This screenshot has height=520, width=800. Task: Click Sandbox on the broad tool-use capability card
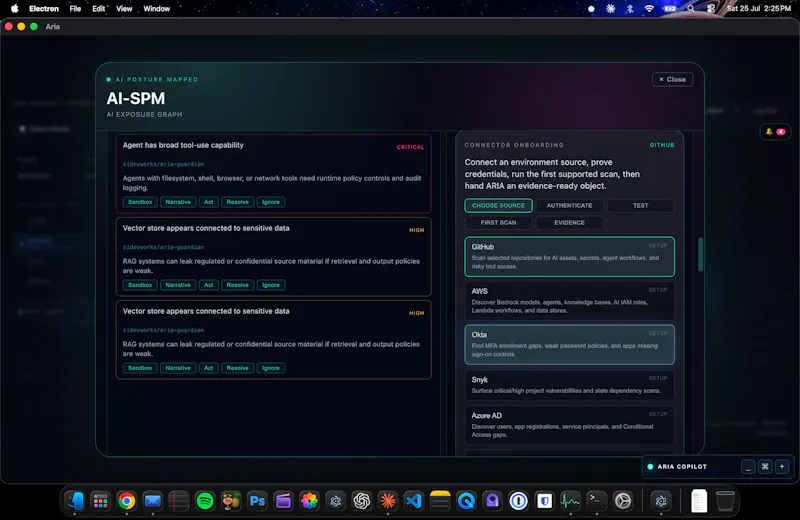140,202
